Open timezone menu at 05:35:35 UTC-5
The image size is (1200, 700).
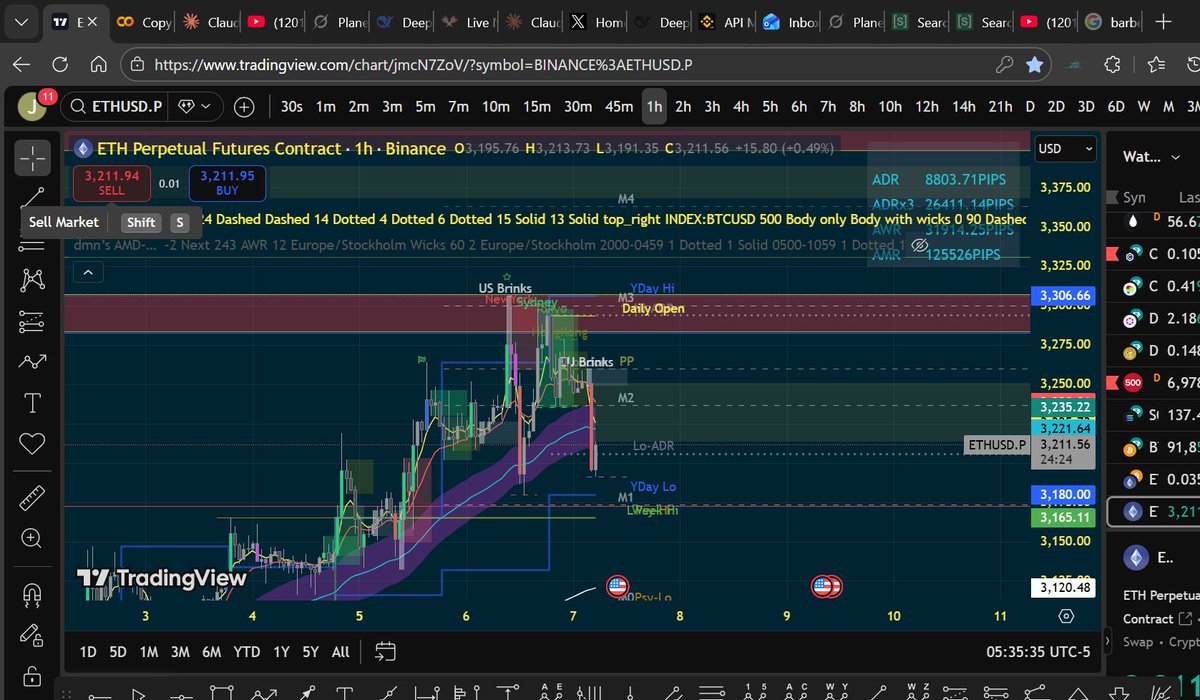[x=1038, y=652]
